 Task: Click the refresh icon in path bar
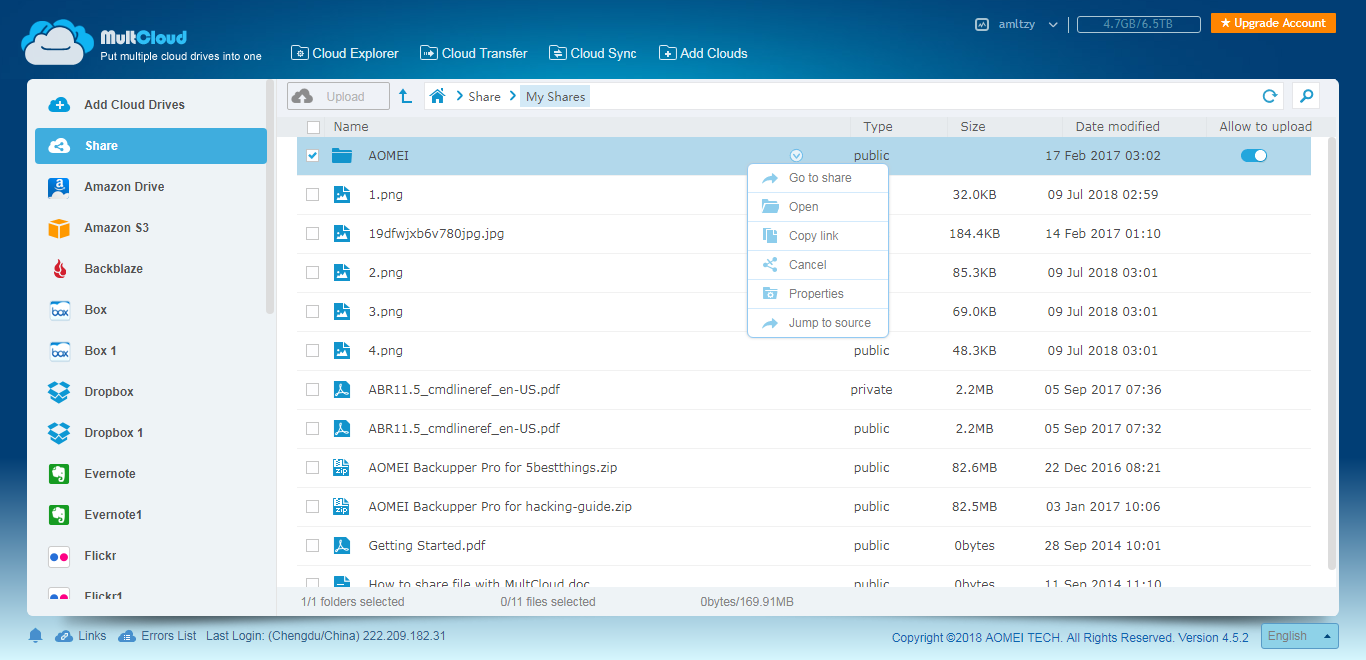point(1269,96)
